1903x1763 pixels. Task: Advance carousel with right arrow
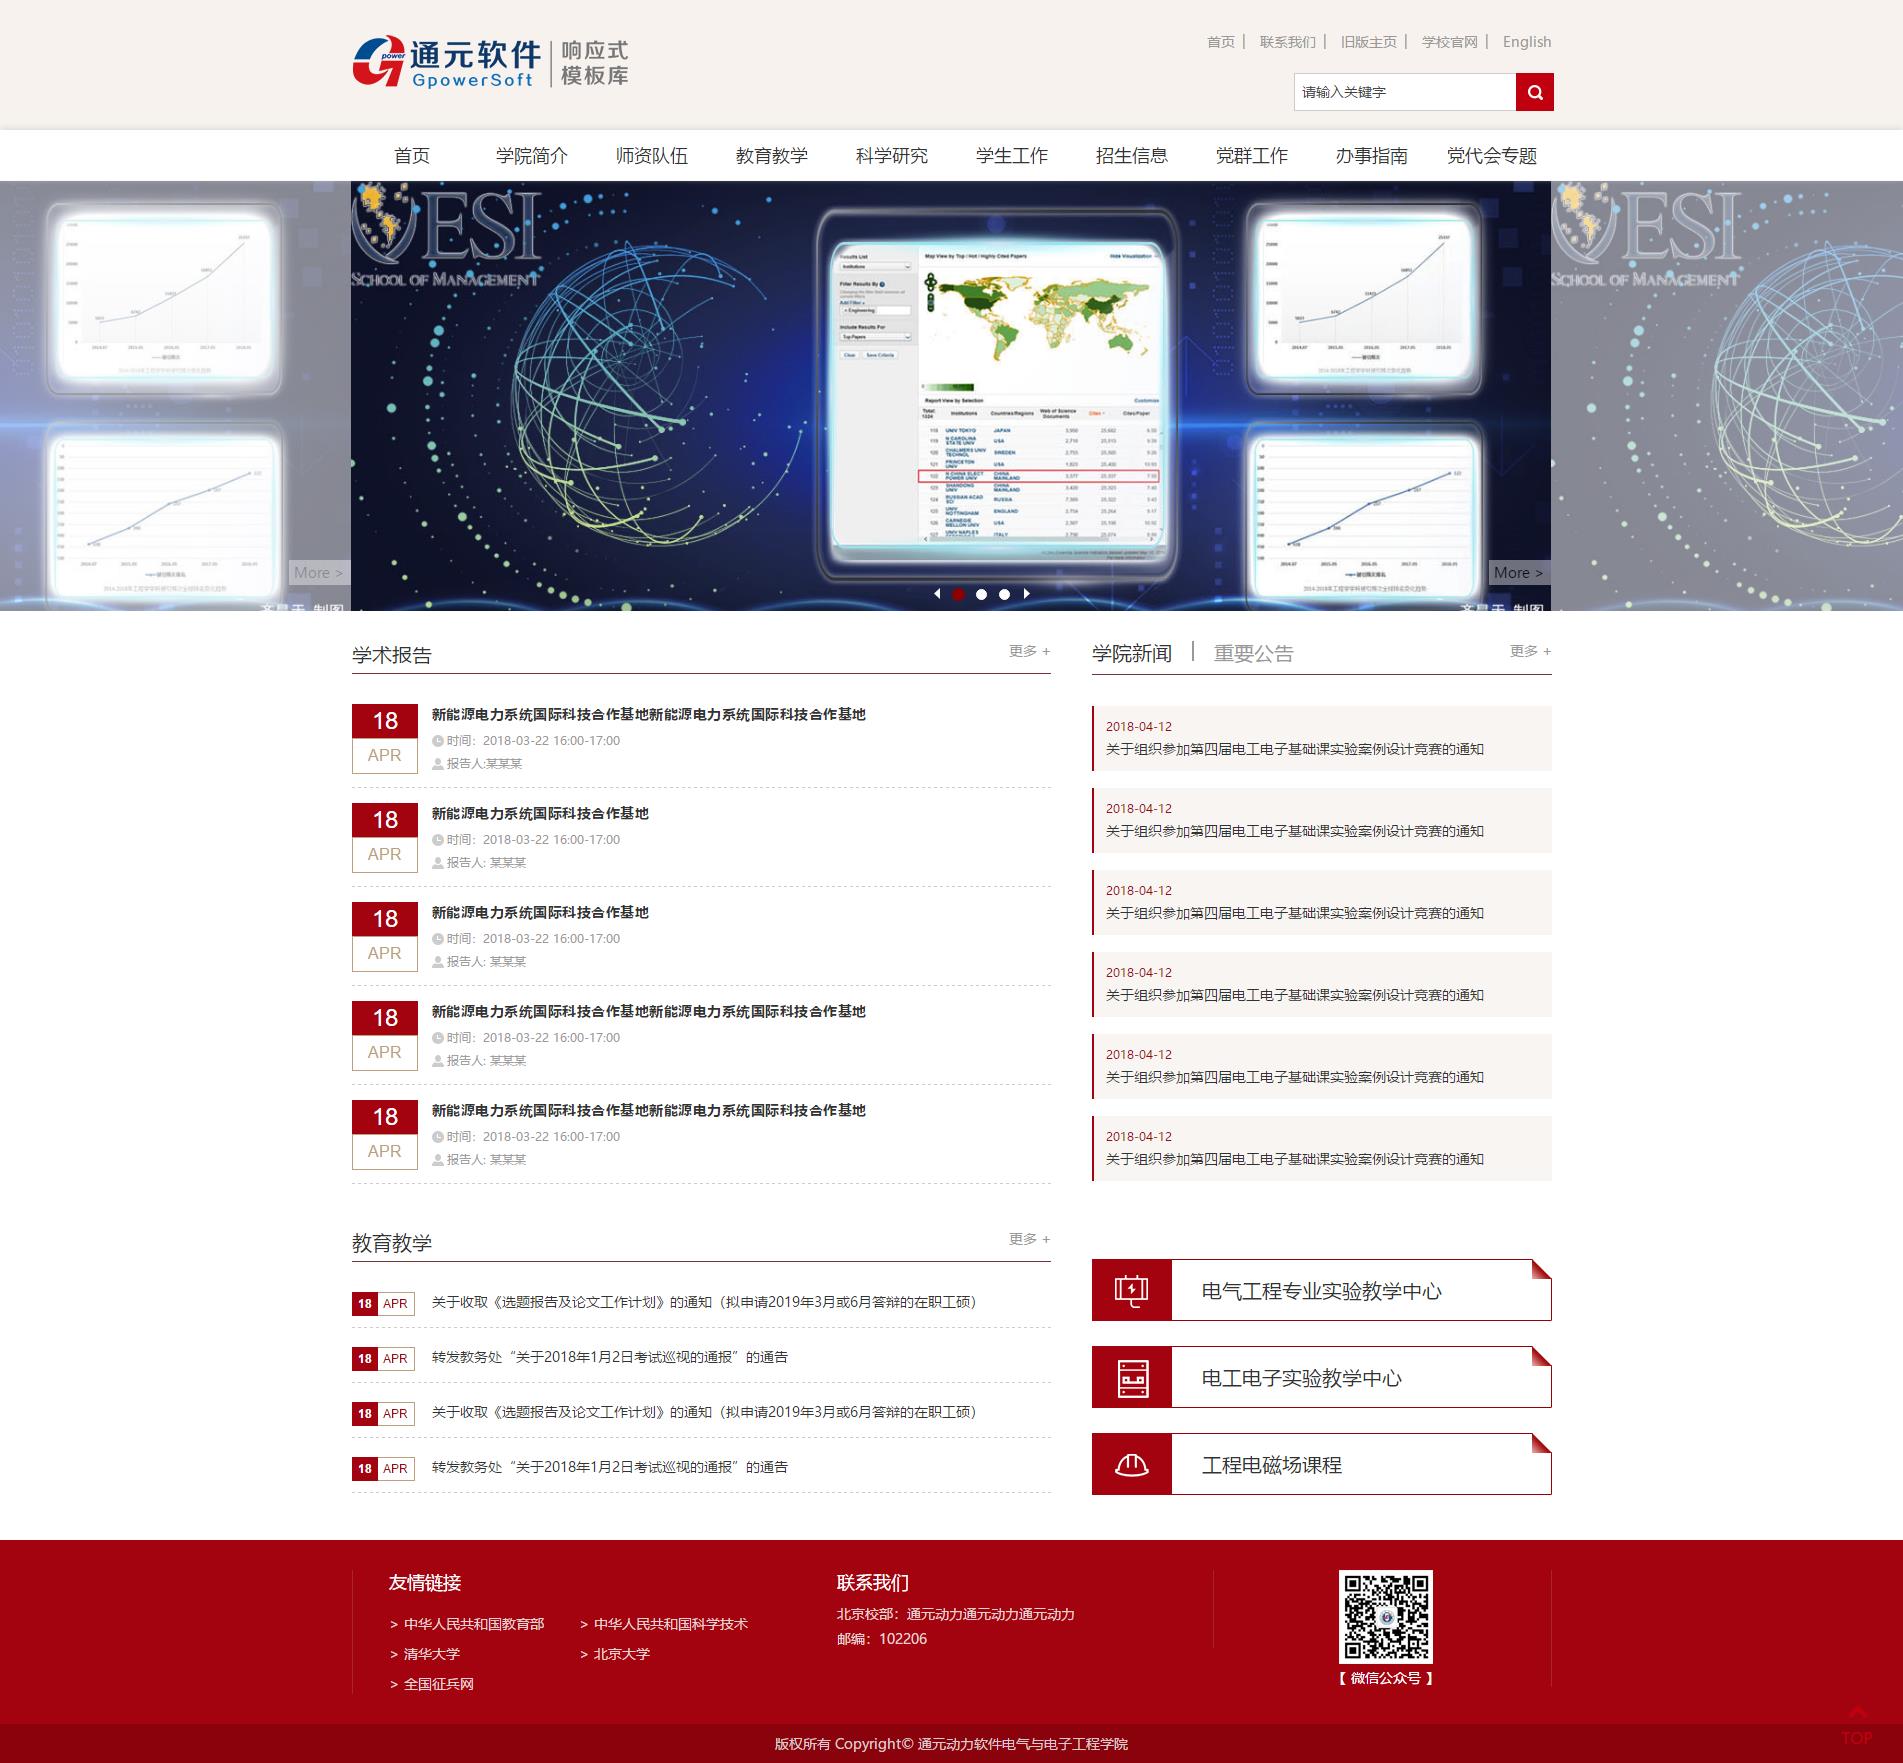pos(1026,594)
